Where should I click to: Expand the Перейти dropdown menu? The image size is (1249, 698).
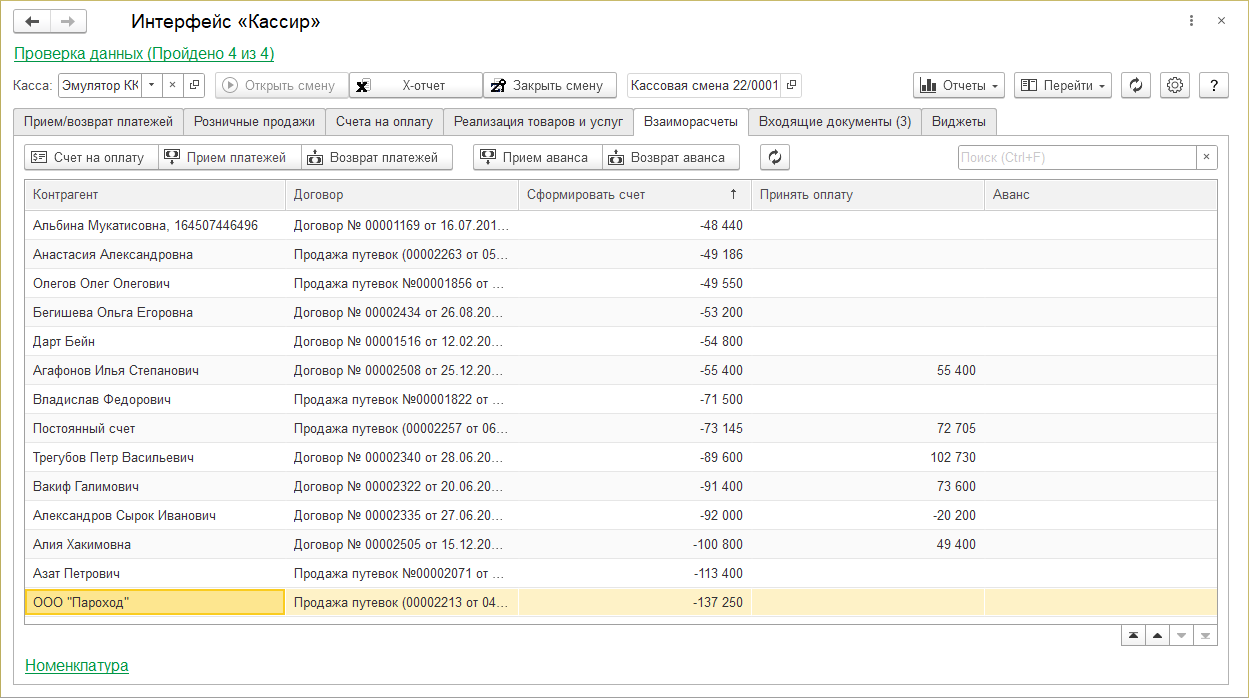pyautogui.click(x=1062, y=85)
